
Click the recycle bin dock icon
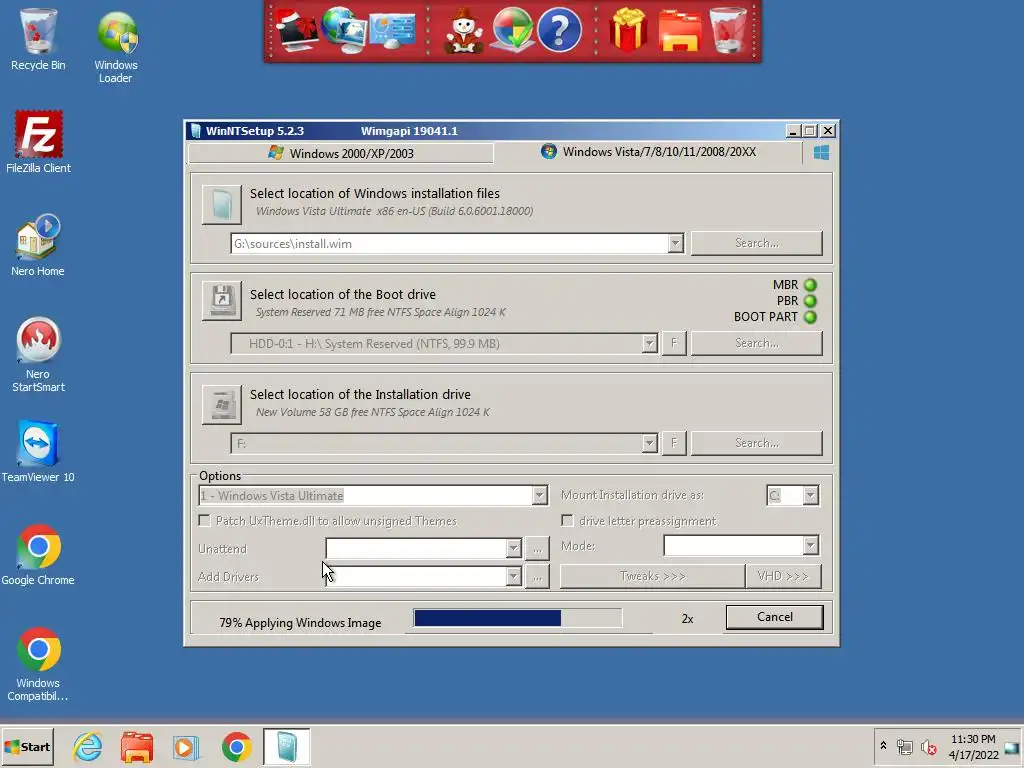point(728,30)
